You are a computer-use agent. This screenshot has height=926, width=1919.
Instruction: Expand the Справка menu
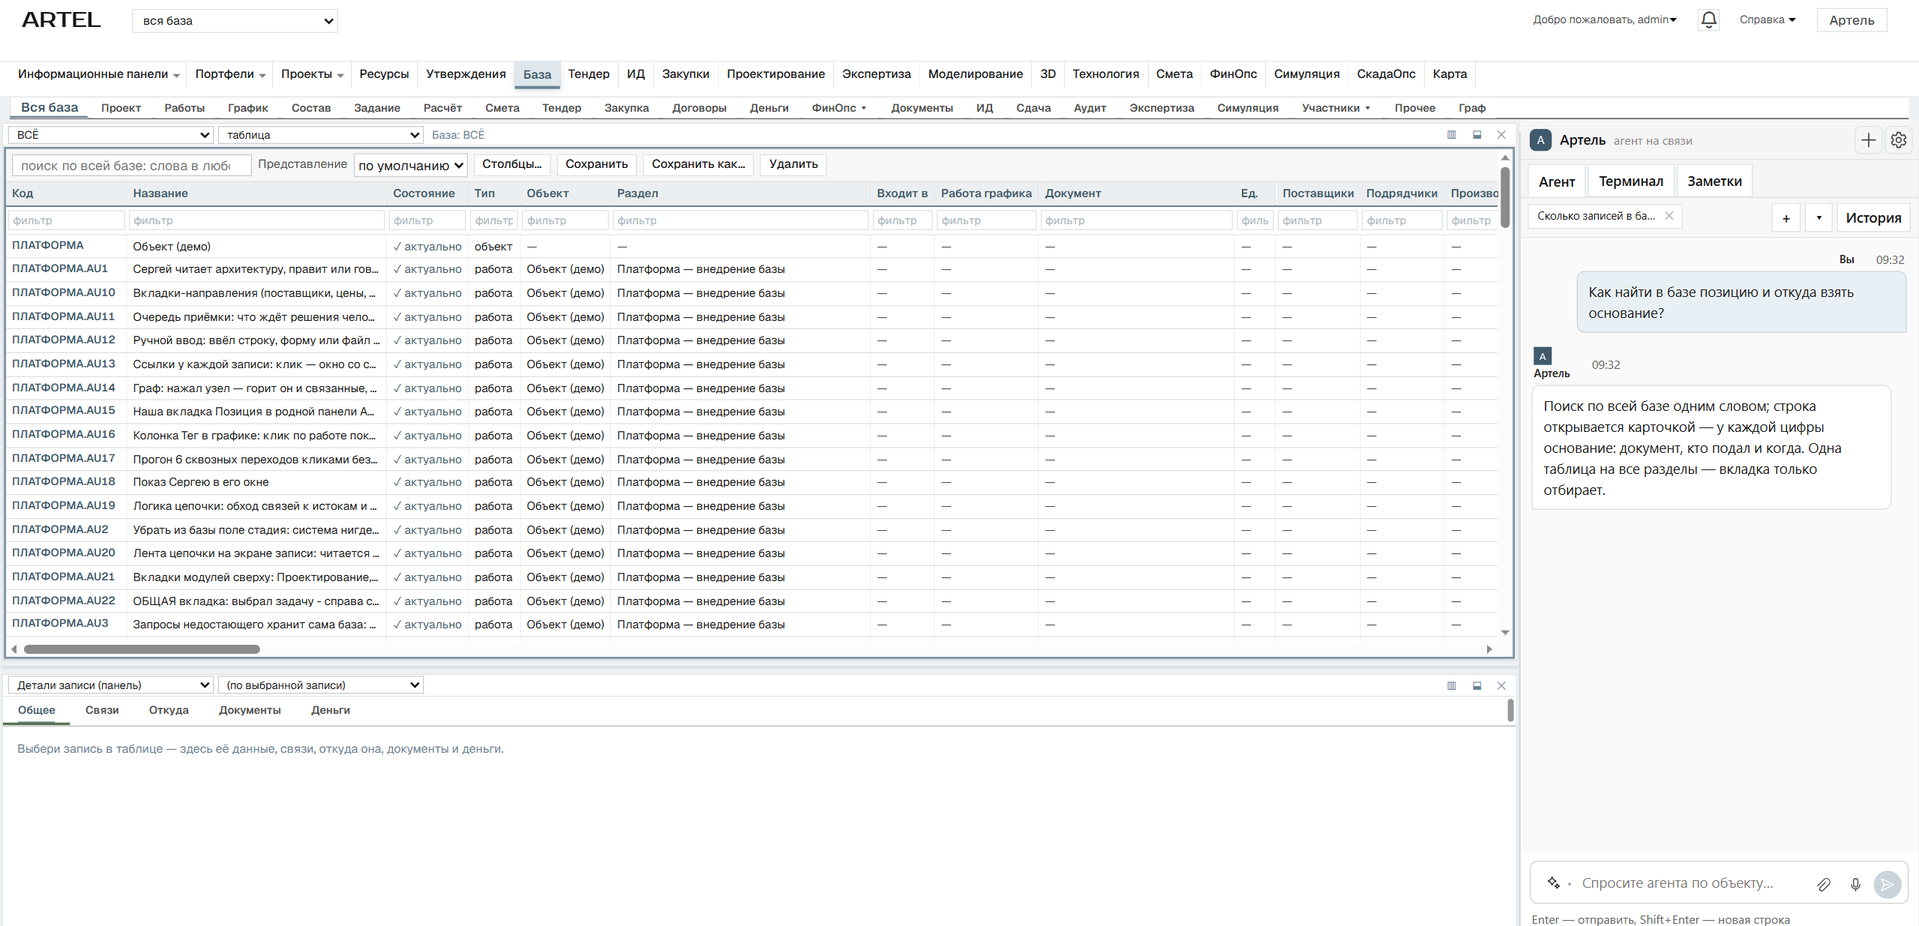click(1767, 20)
